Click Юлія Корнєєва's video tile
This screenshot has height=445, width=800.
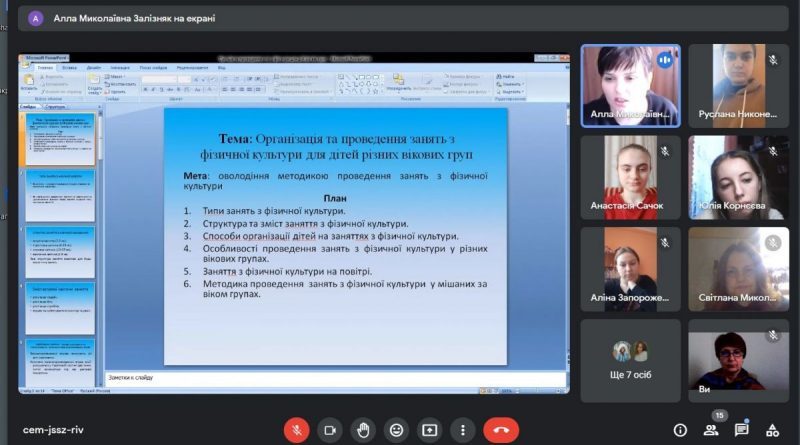tap(738, 178)
